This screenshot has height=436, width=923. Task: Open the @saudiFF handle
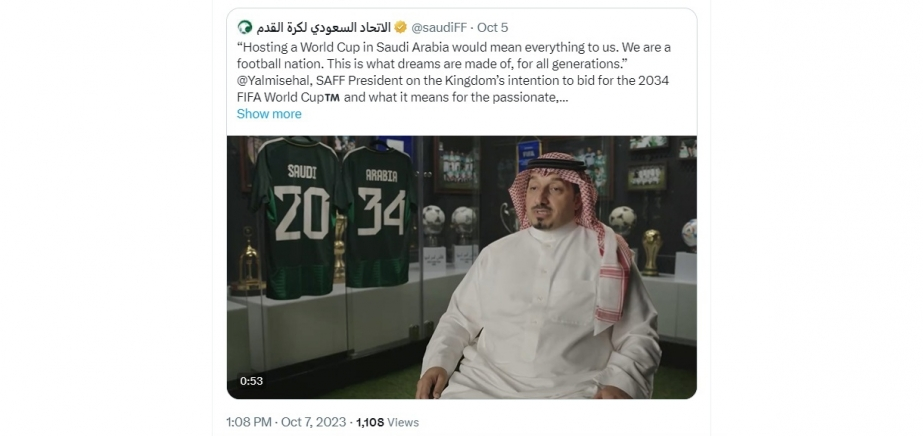(x=439, y=28)
